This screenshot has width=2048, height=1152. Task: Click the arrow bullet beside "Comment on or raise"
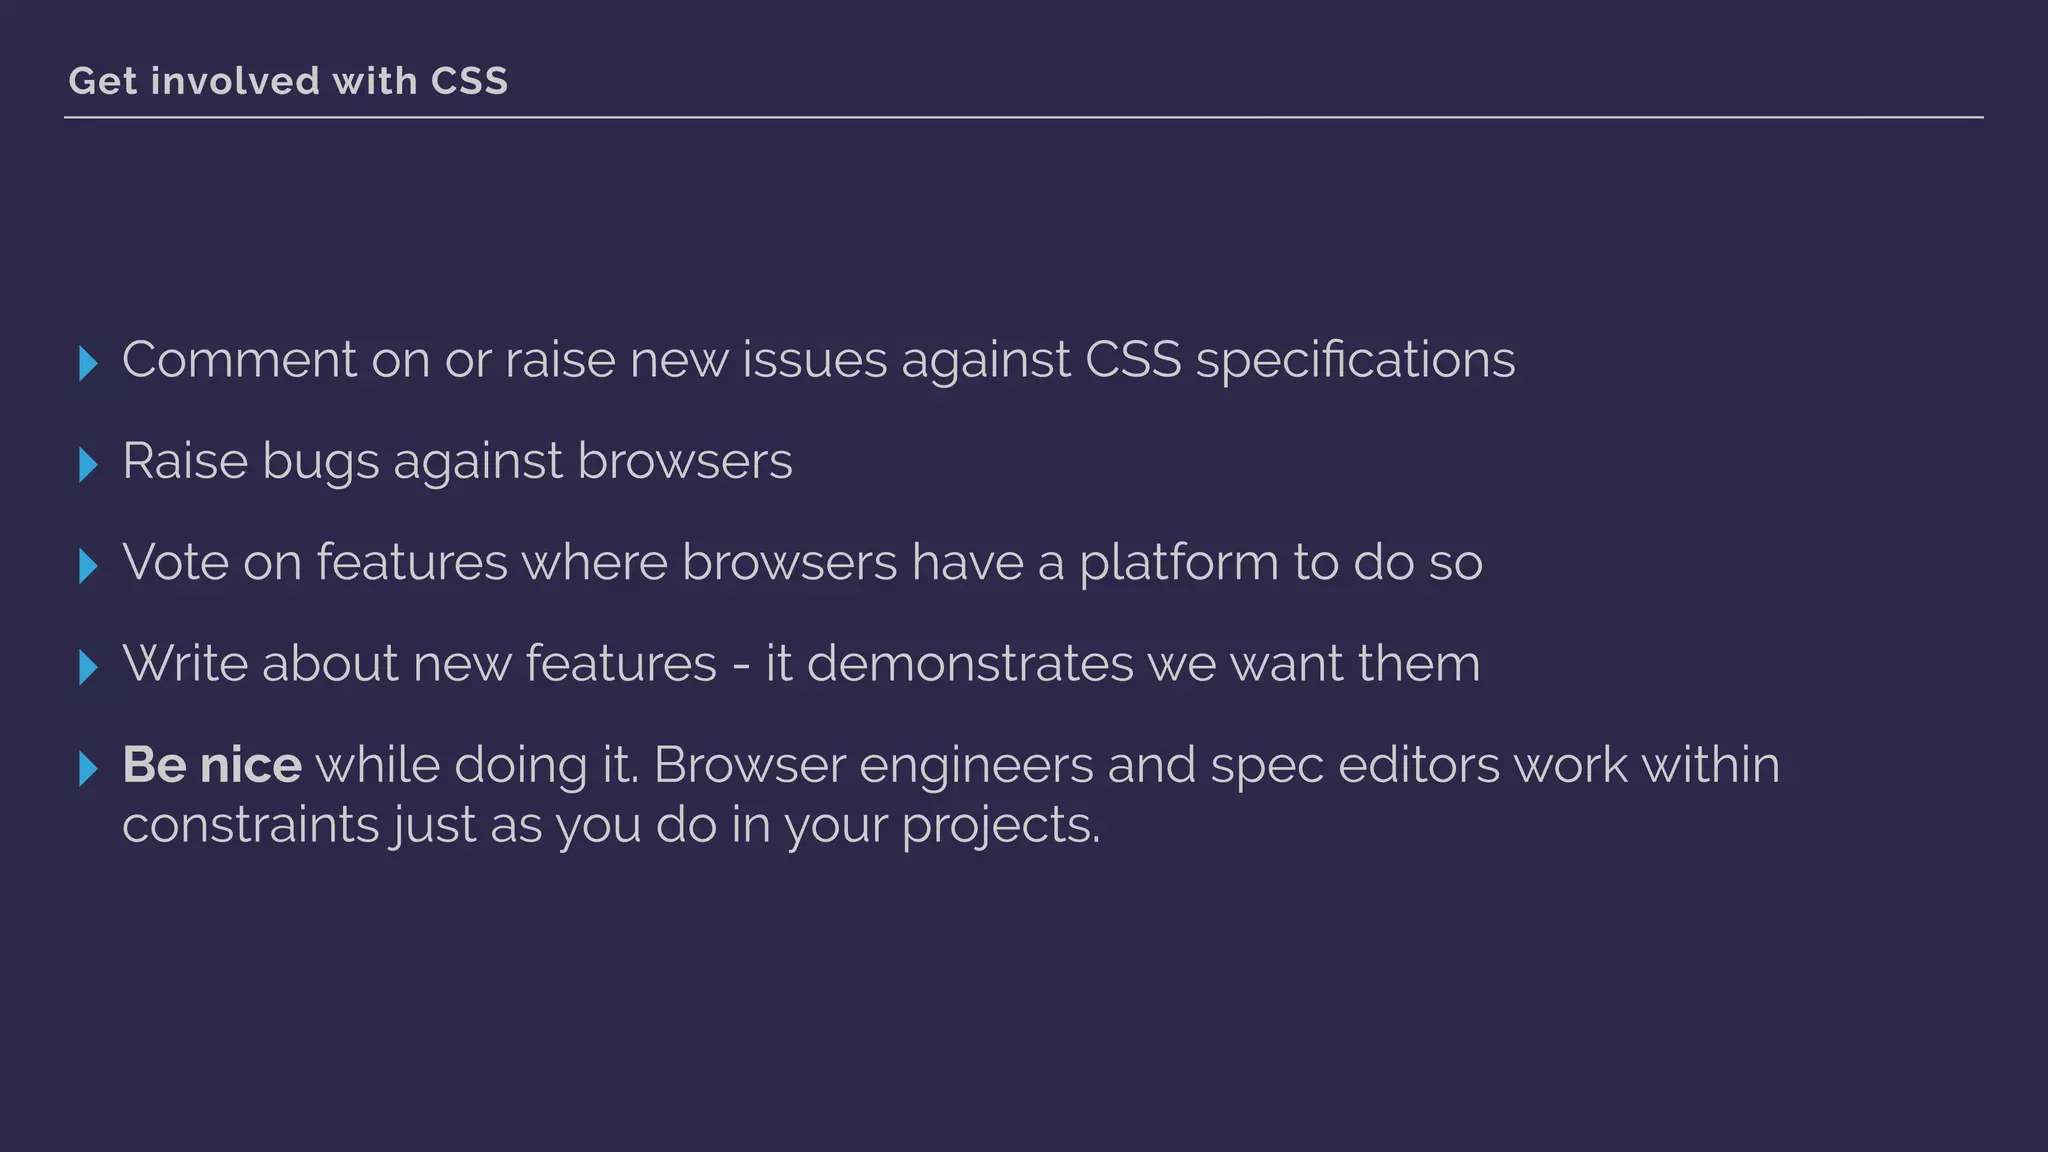click(x=88, y=363)
